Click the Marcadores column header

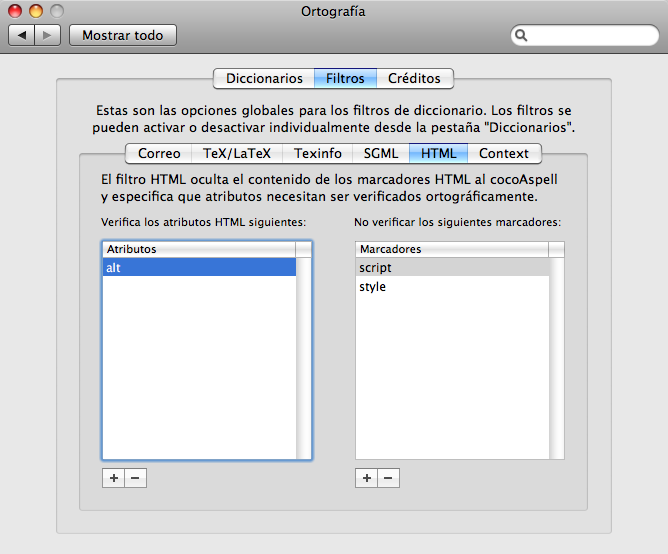452,249
